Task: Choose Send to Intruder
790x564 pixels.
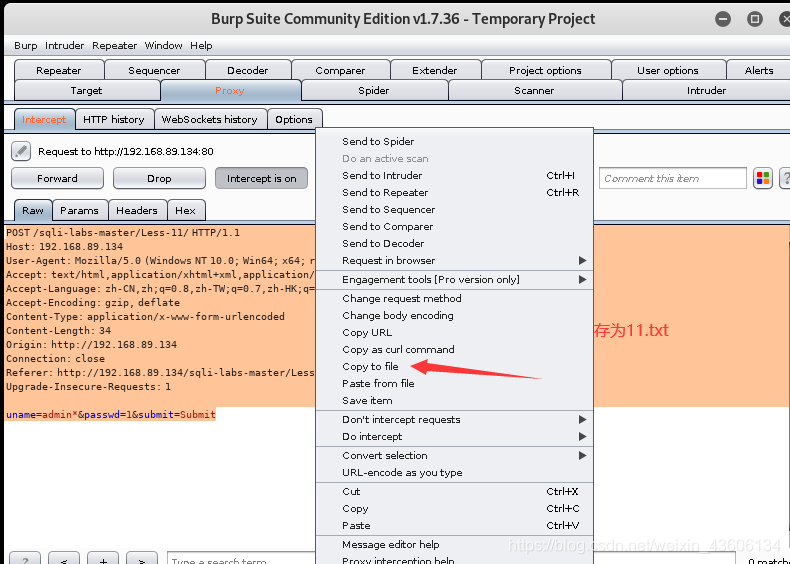Action: (454, 175)
